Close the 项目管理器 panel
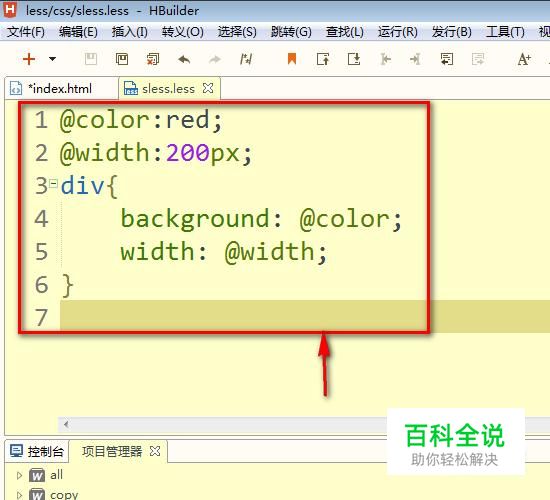The height and width of the screenshot is (500, 550). [x=155, y=451]
